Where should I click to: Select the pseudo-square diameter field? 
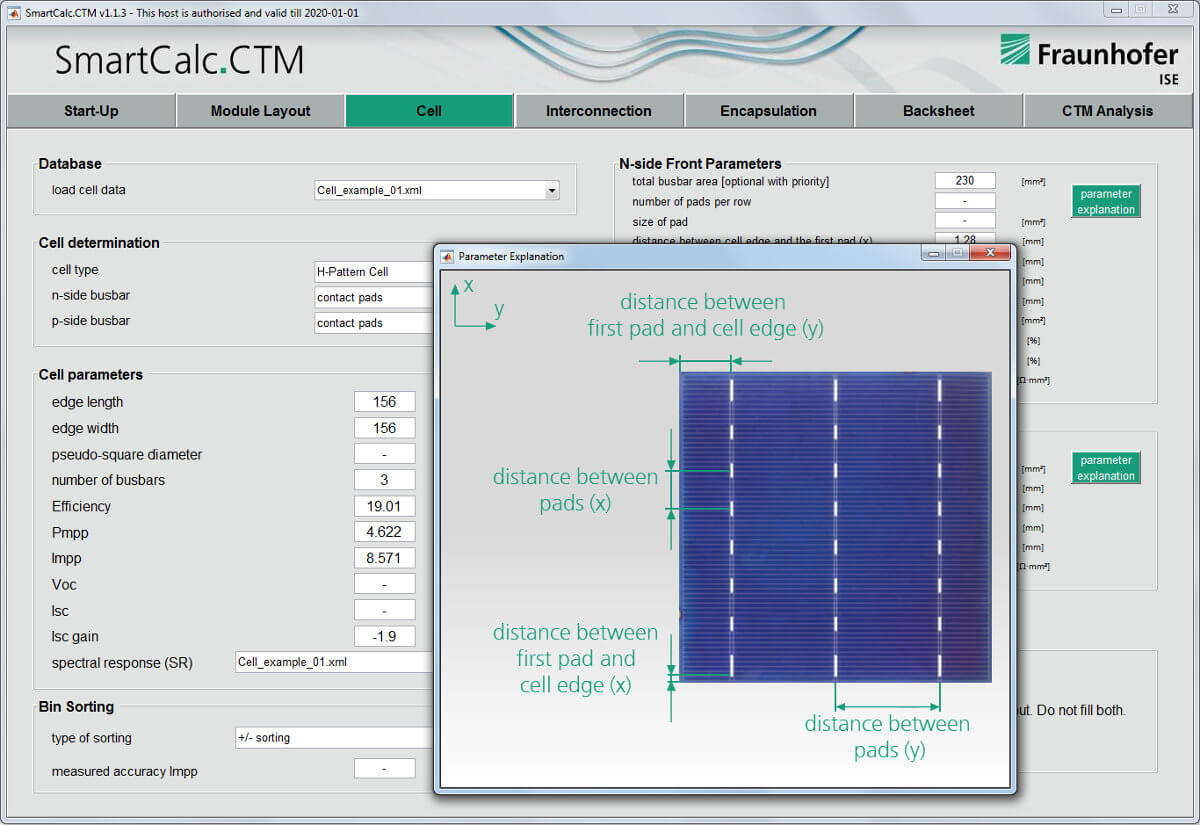[384, 454]
